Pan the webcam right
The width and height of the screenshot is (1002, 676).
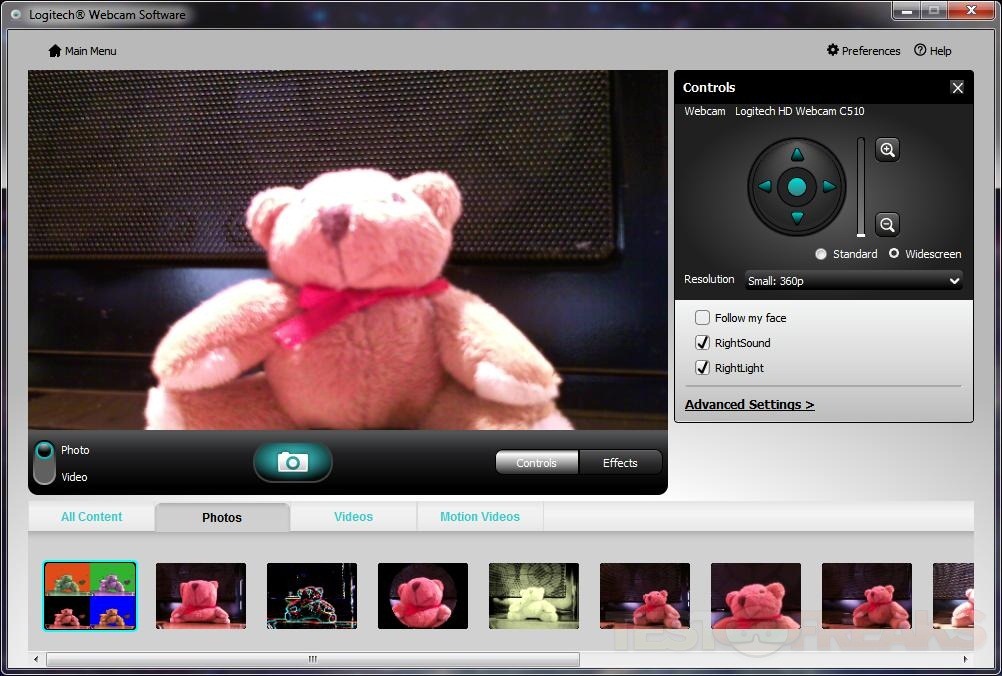click(828, 186)
